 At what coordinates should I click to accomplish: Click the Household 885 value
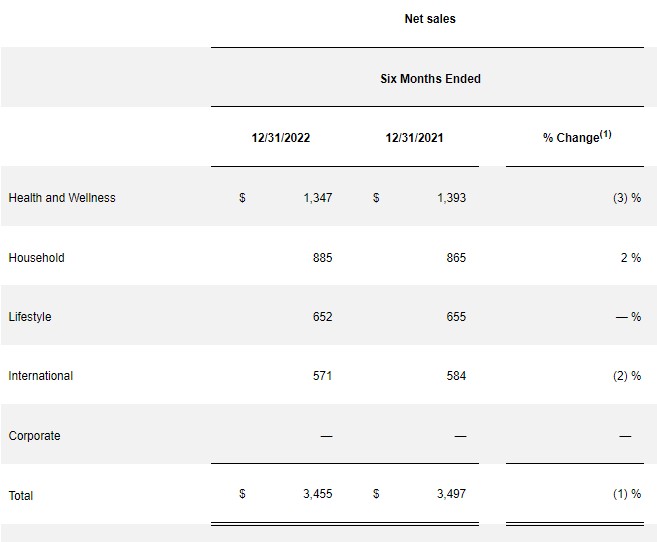[x=322, y=258]
